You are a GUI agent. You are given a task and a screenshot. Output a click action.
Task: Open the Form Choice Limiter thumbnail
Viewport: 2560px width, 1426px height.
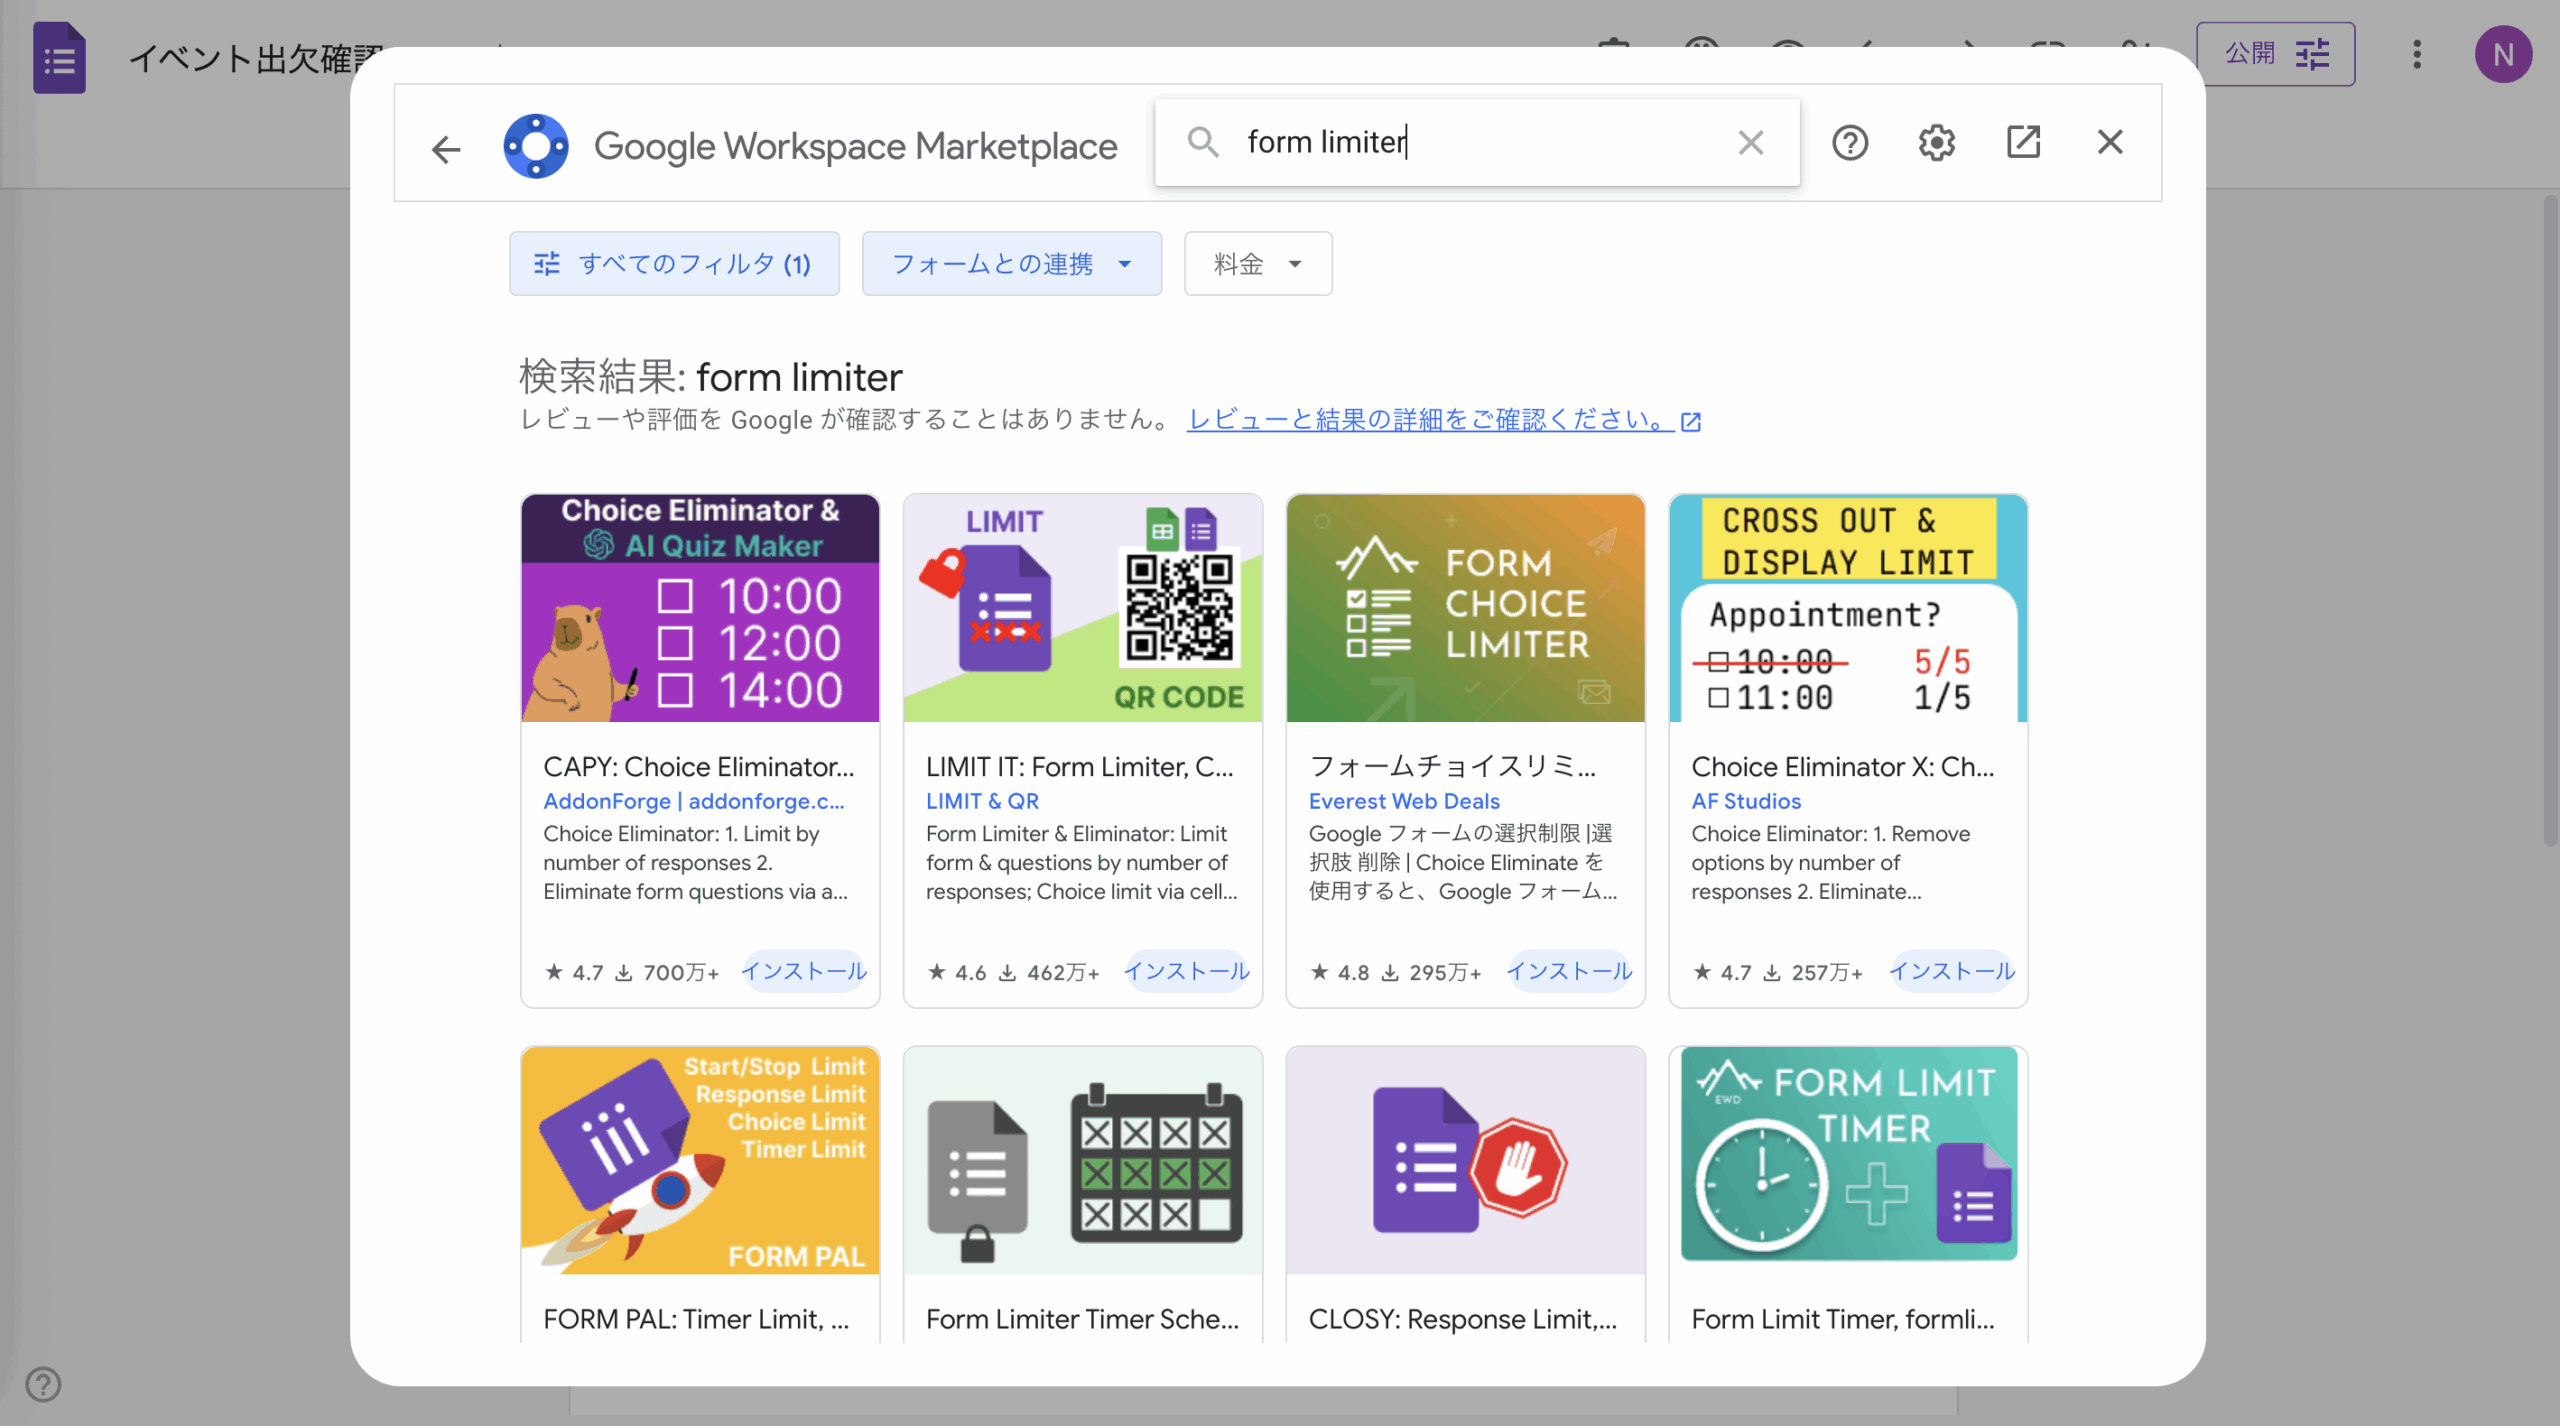pos(1466,608)
